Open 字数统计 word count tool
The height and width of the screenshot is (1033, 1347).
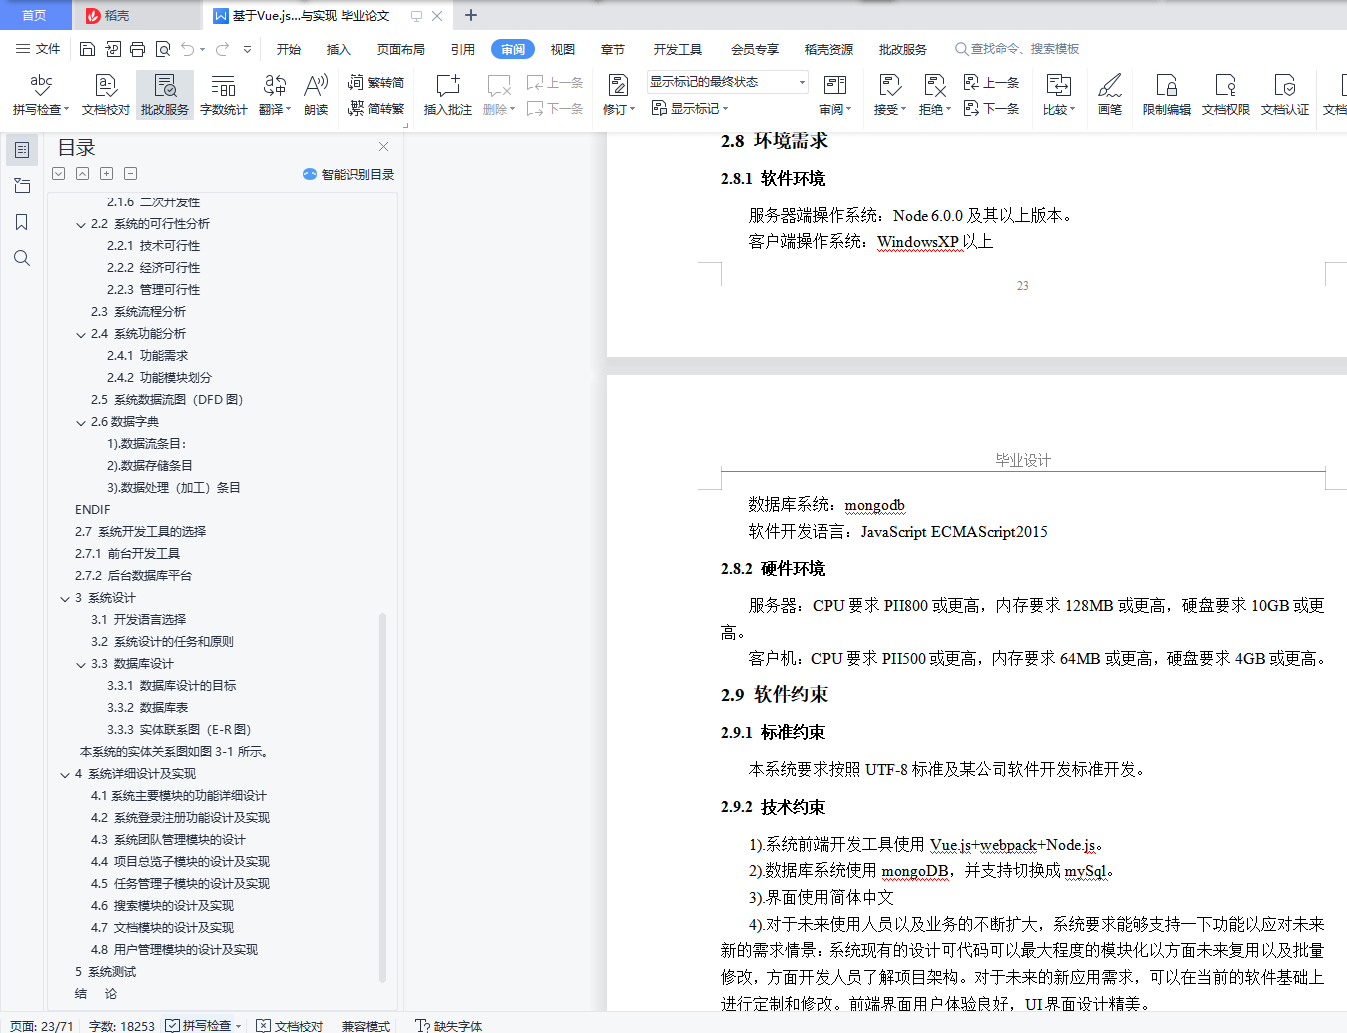[x=223, y=95]
